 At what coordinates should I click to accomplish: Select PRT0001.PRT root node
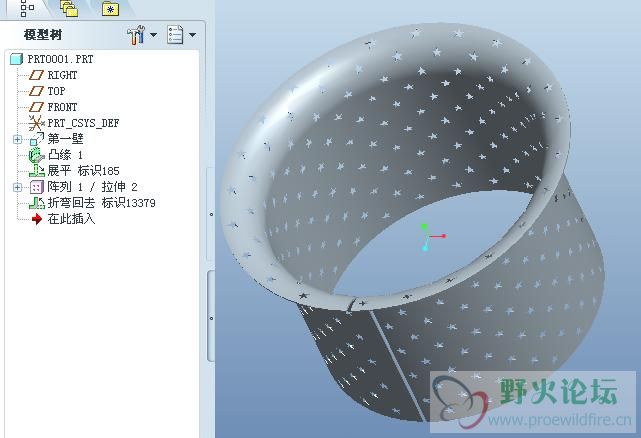click(60, 59)
